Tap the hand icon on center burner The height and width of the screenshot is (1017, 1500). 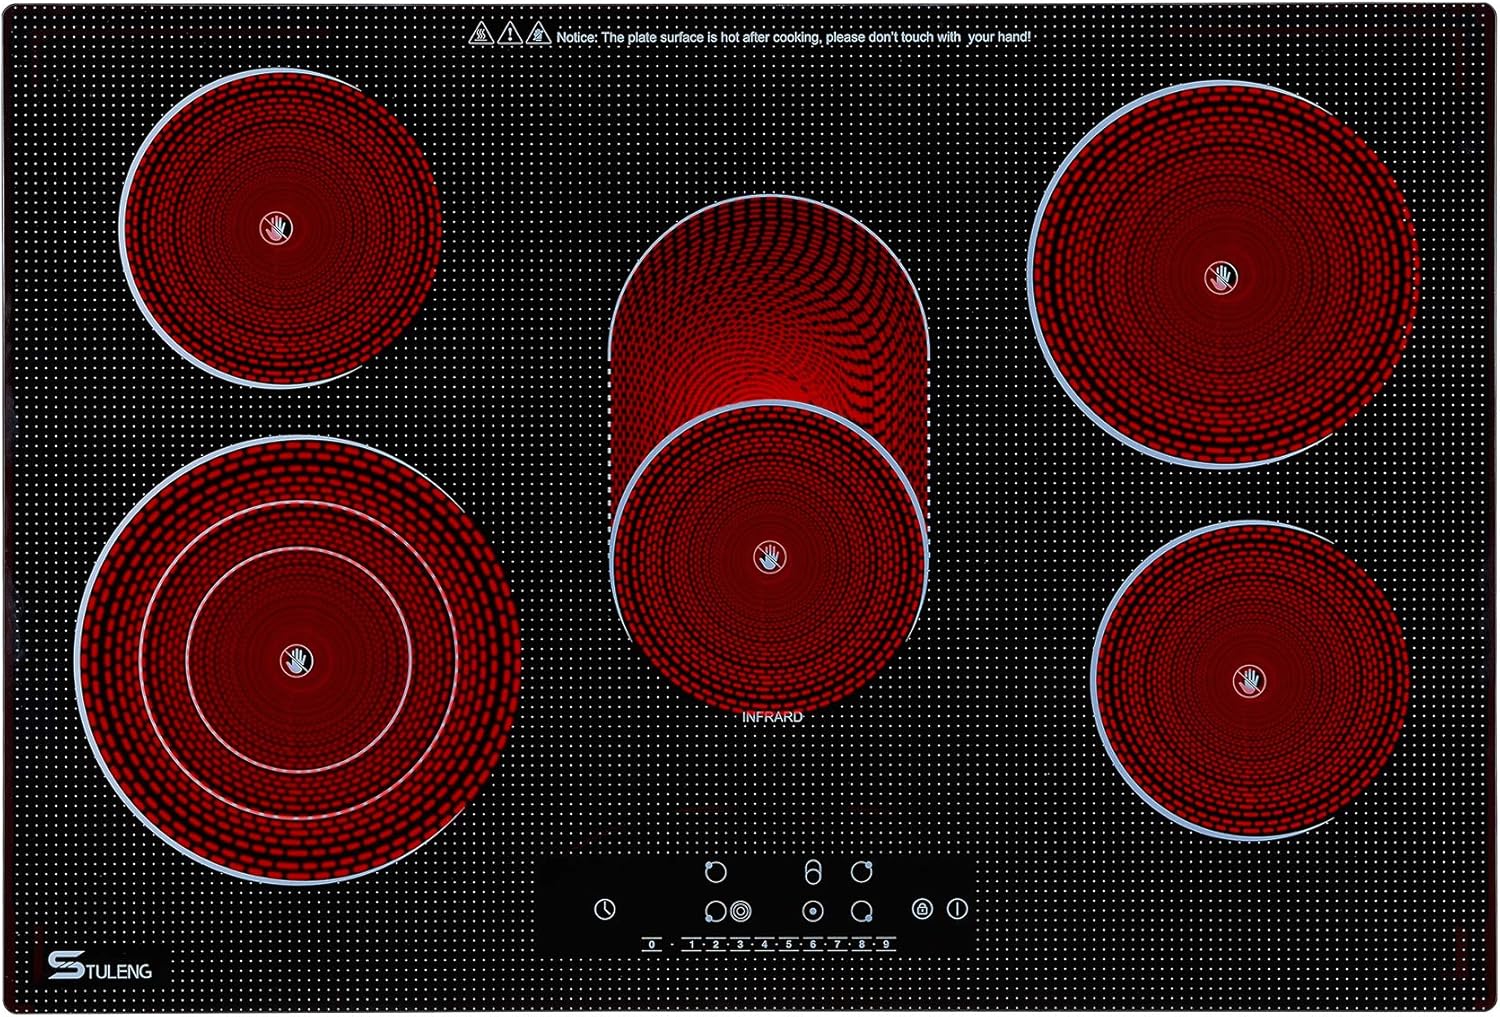tap(769, 557)
